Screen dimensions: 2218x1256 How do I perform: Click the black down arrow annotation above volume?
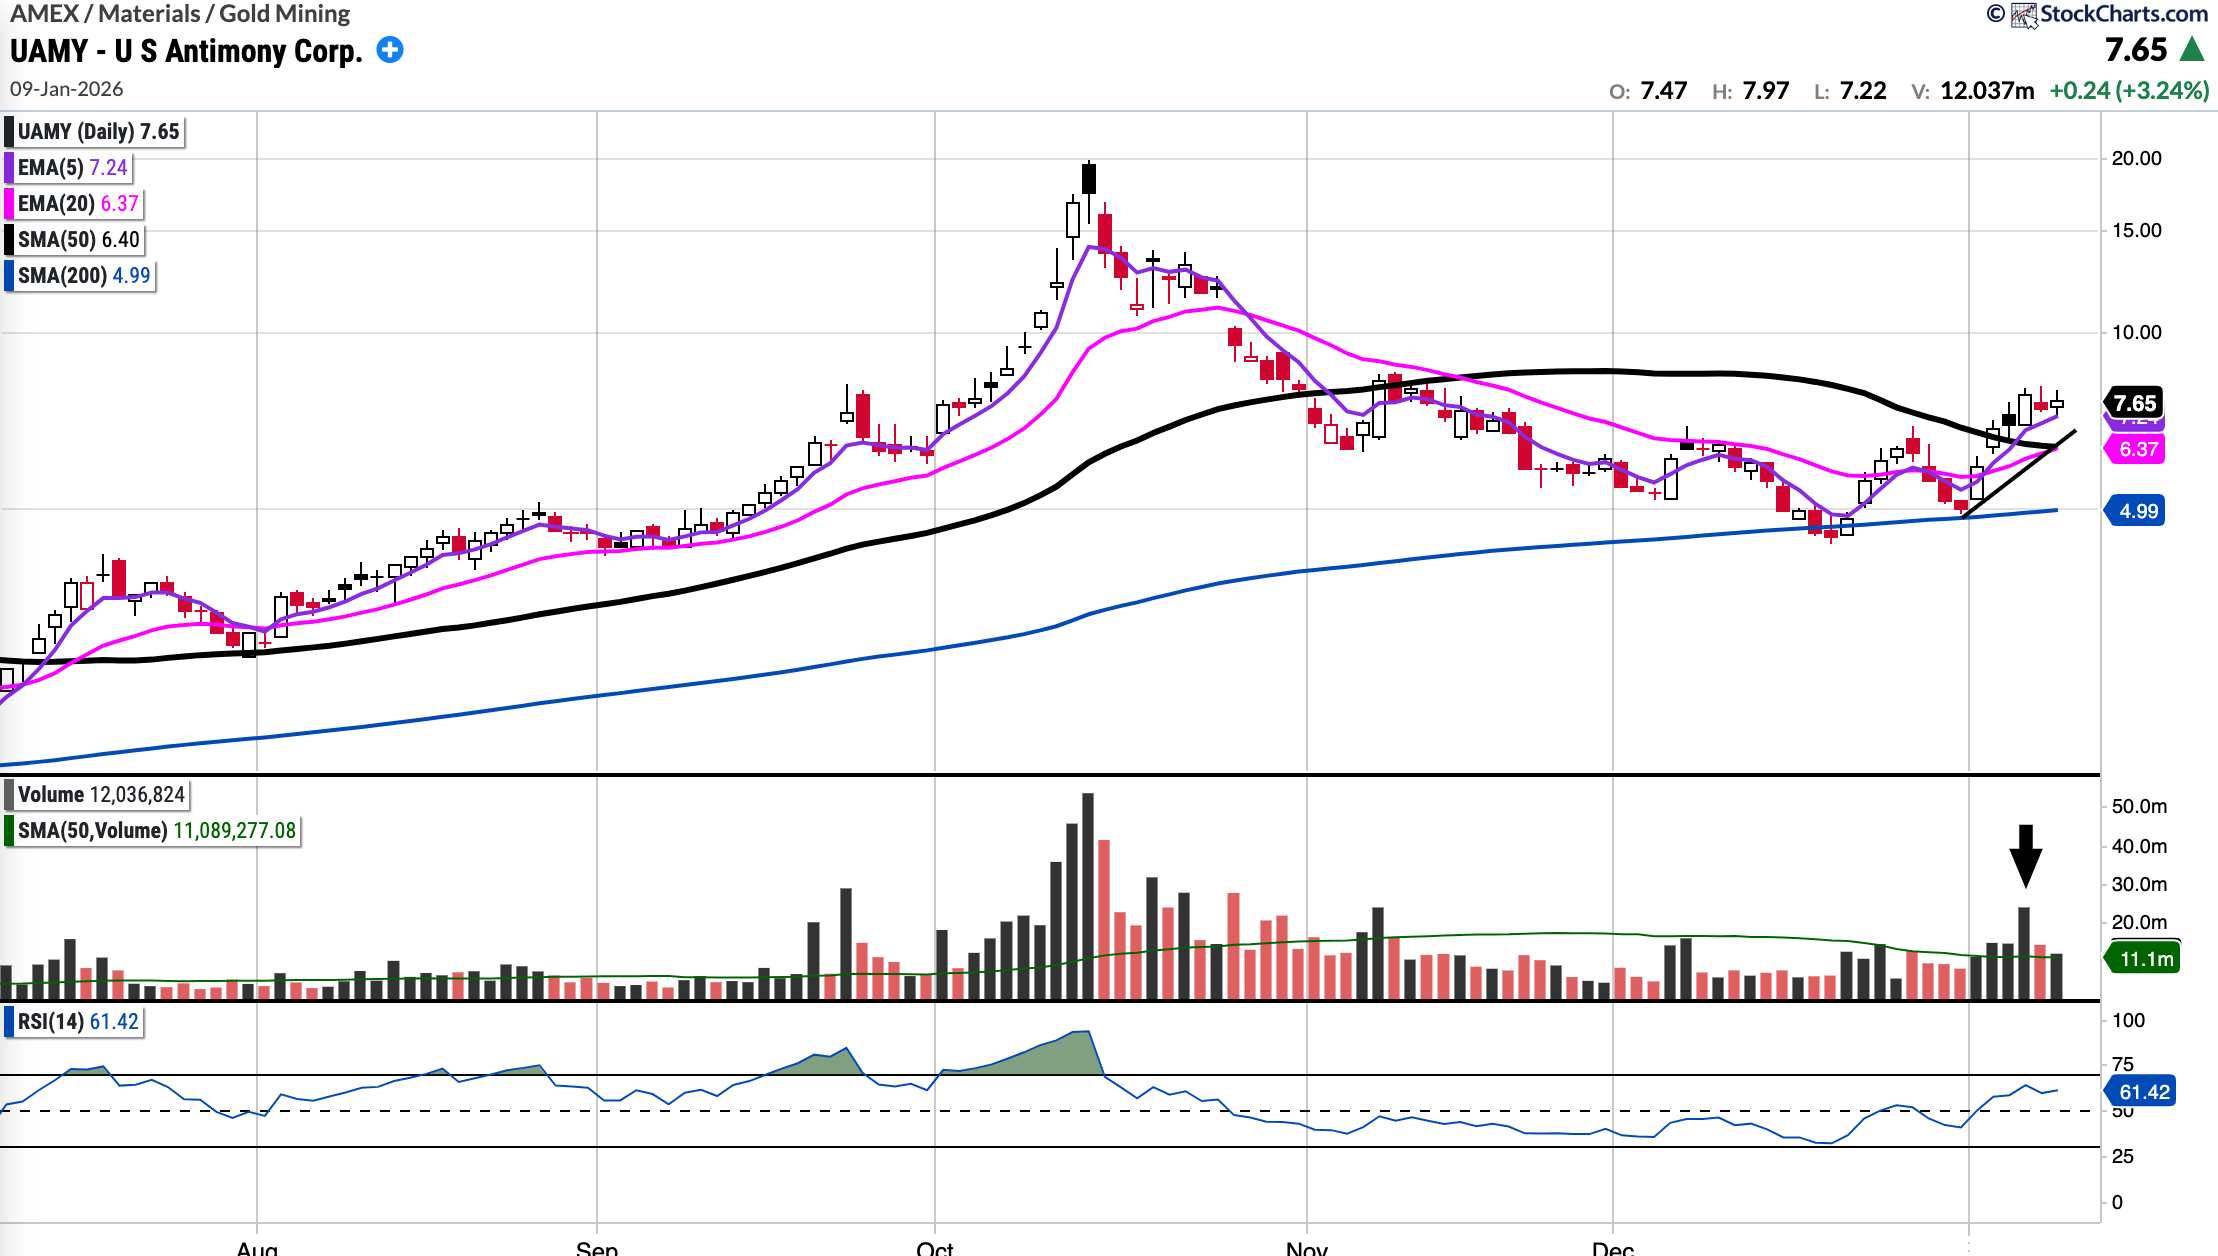(x=2025, y=856)
